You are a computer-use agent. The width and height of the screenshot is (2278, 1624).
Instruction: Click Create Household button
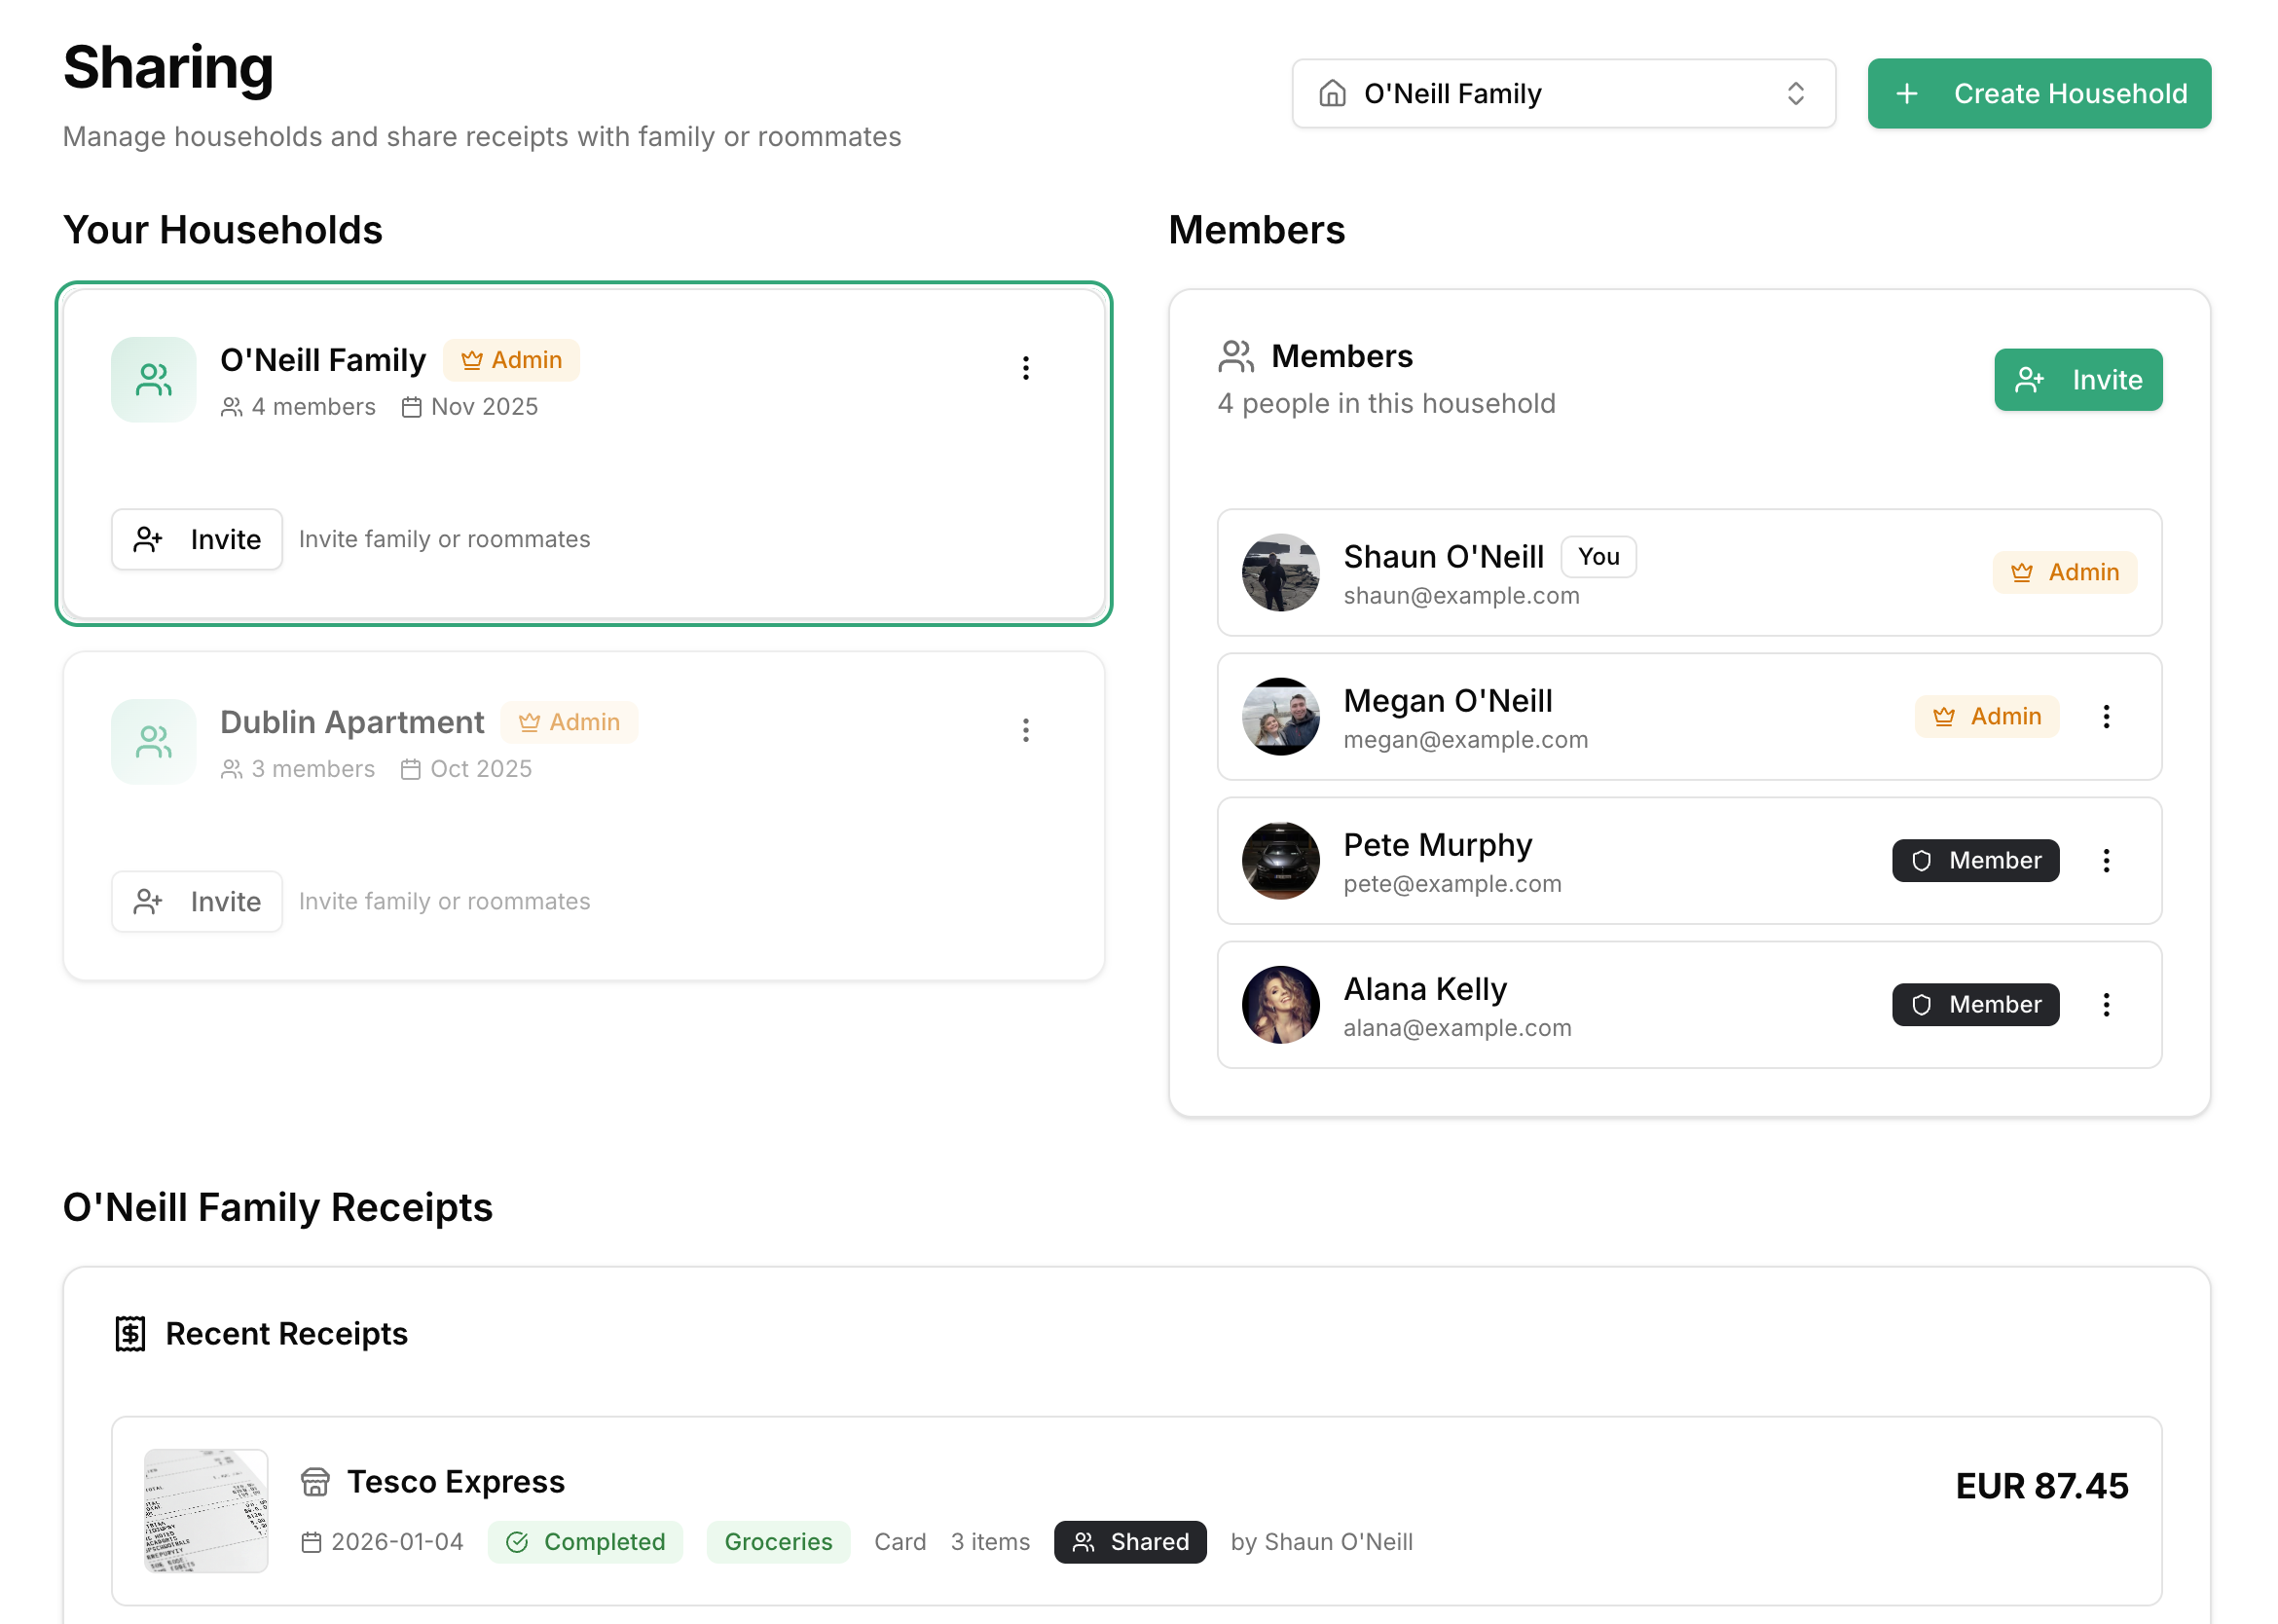click(2038, 94)
